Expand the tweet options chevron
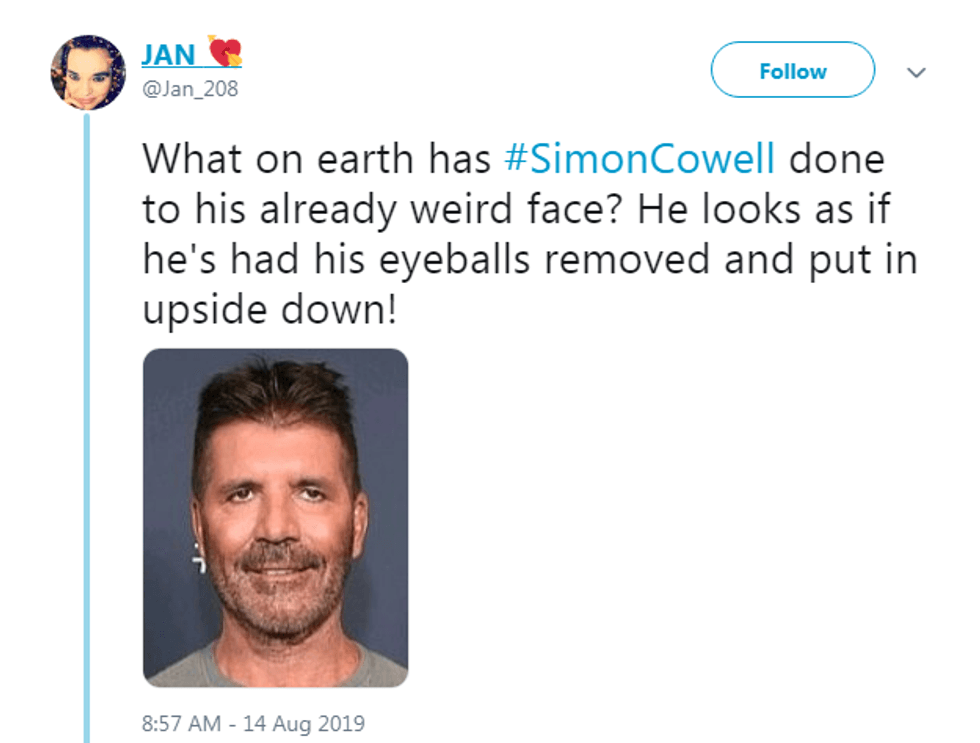Viewport: 980px width, 743px height. point(915,72)
